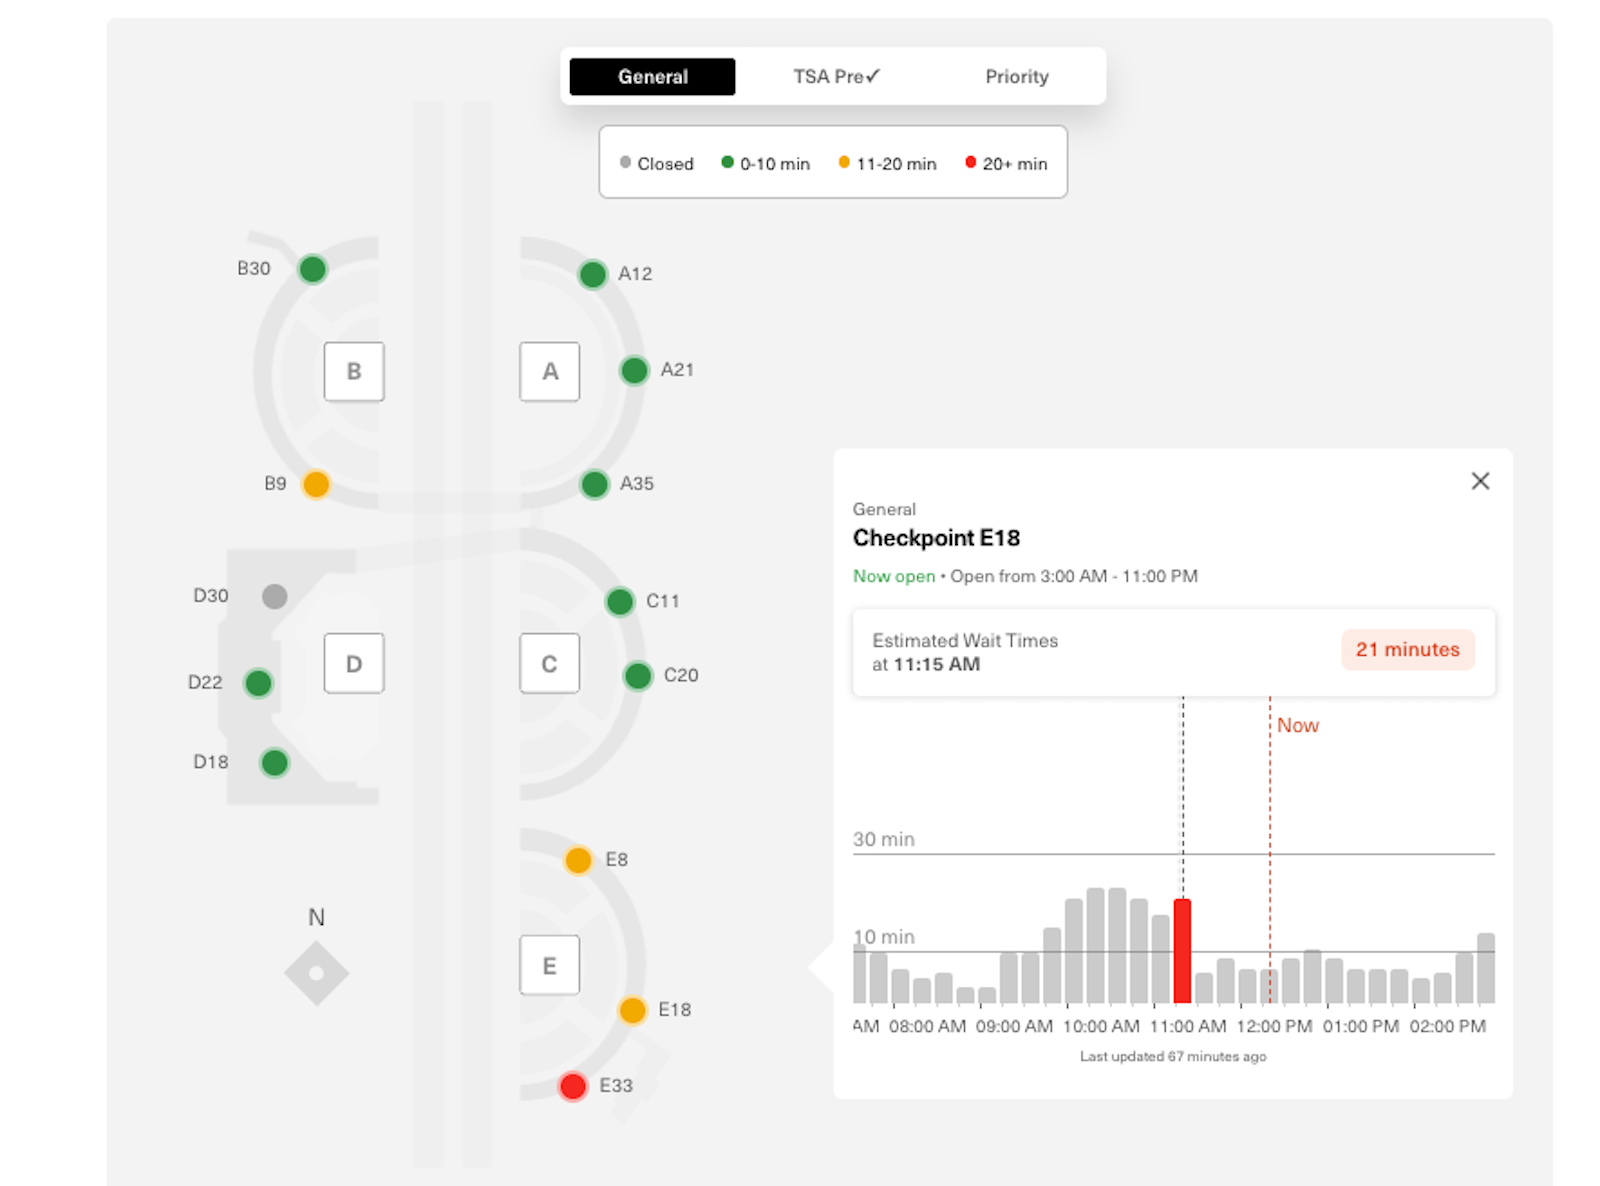Select the A21 checkpoint dot
The height and width of the screenshot is (1186, 1600).
click(634, 371)
